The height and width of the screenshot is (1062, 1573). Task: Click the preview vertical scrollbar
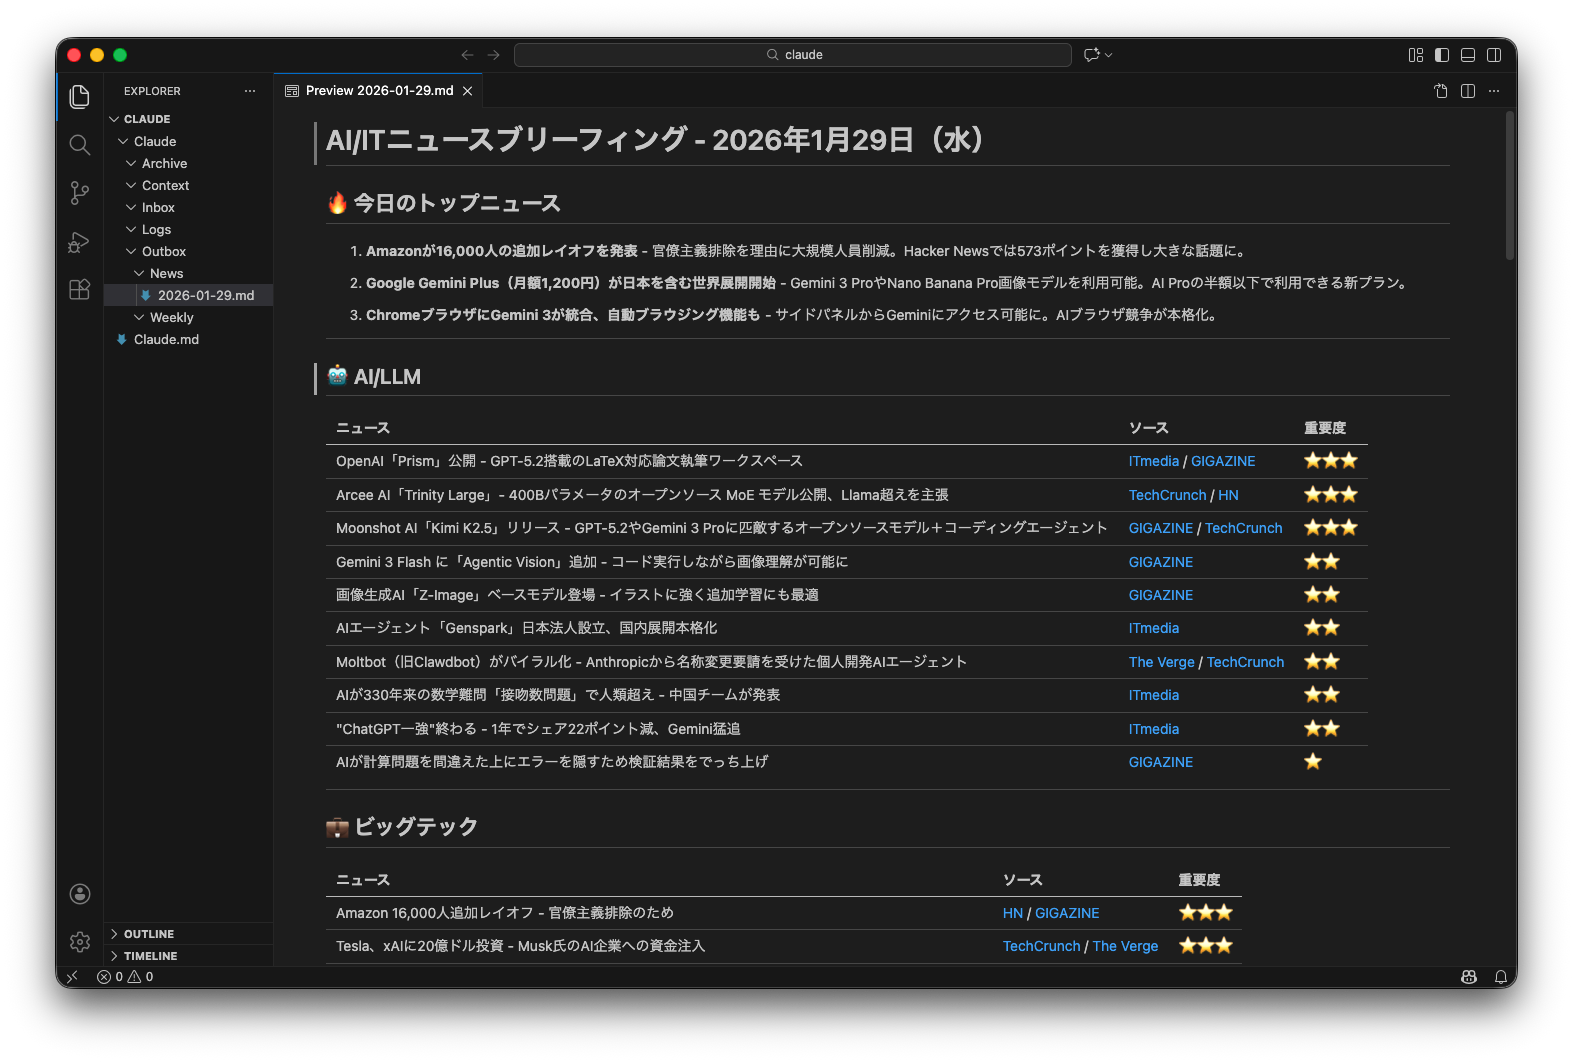pos(1509,185)
